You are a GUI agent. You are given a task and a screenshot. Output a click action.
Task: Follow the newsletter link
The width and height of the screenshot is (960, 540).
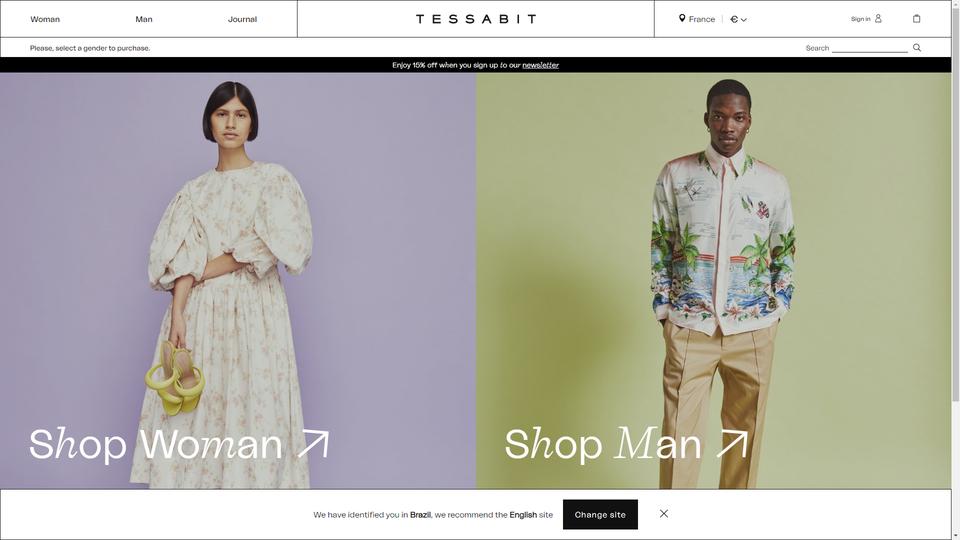click(541, 65)
